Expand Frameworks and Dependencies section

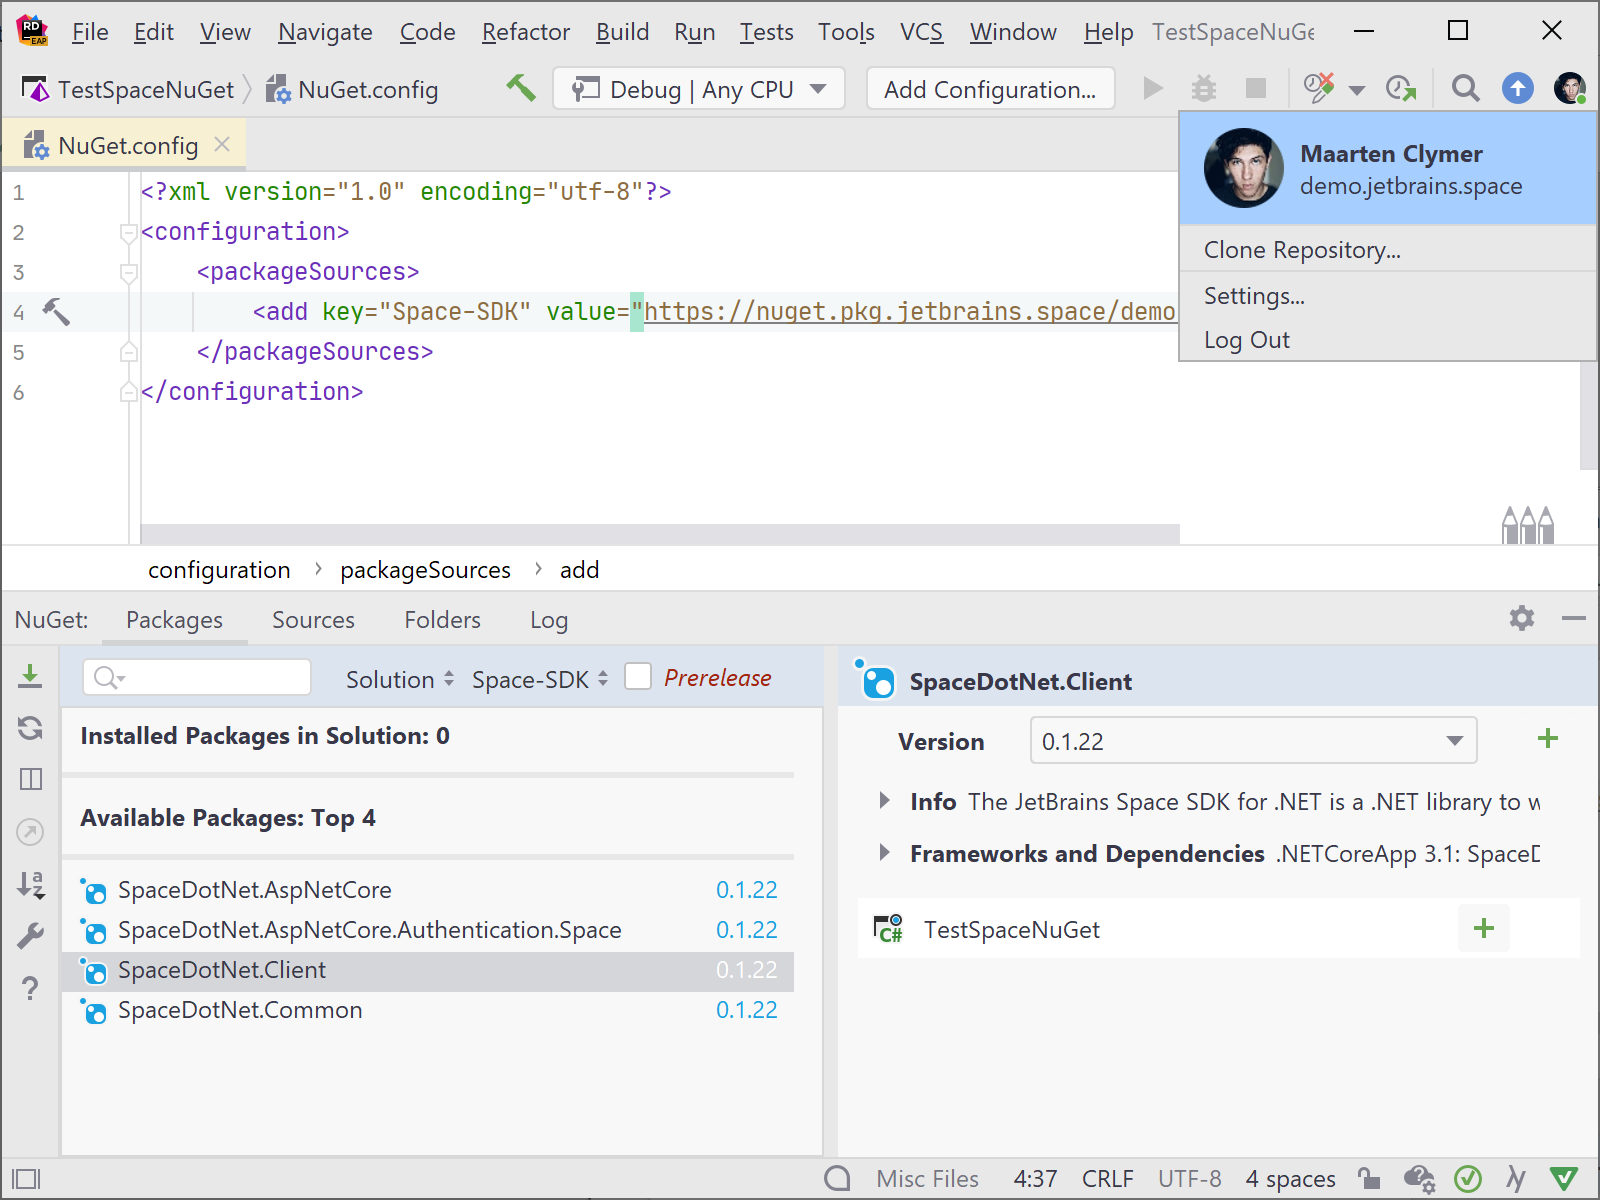[884, 853]
